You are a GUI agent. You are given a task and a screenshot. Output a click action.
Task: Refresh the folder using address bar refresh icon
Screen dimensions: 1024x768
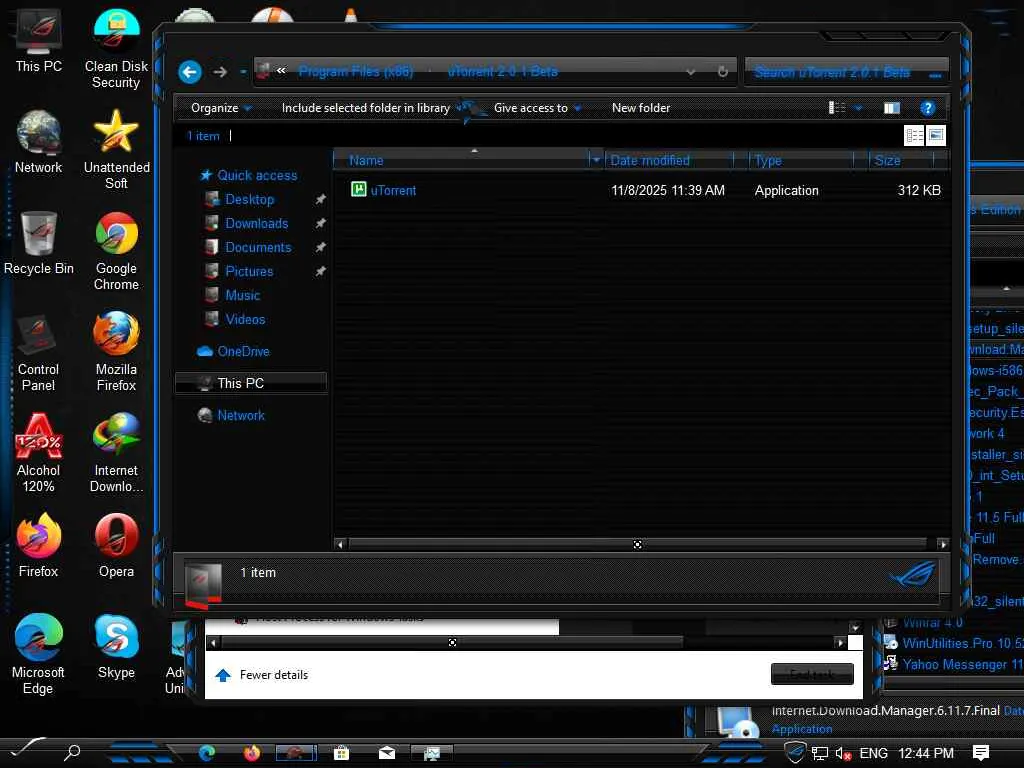[722, 72]
